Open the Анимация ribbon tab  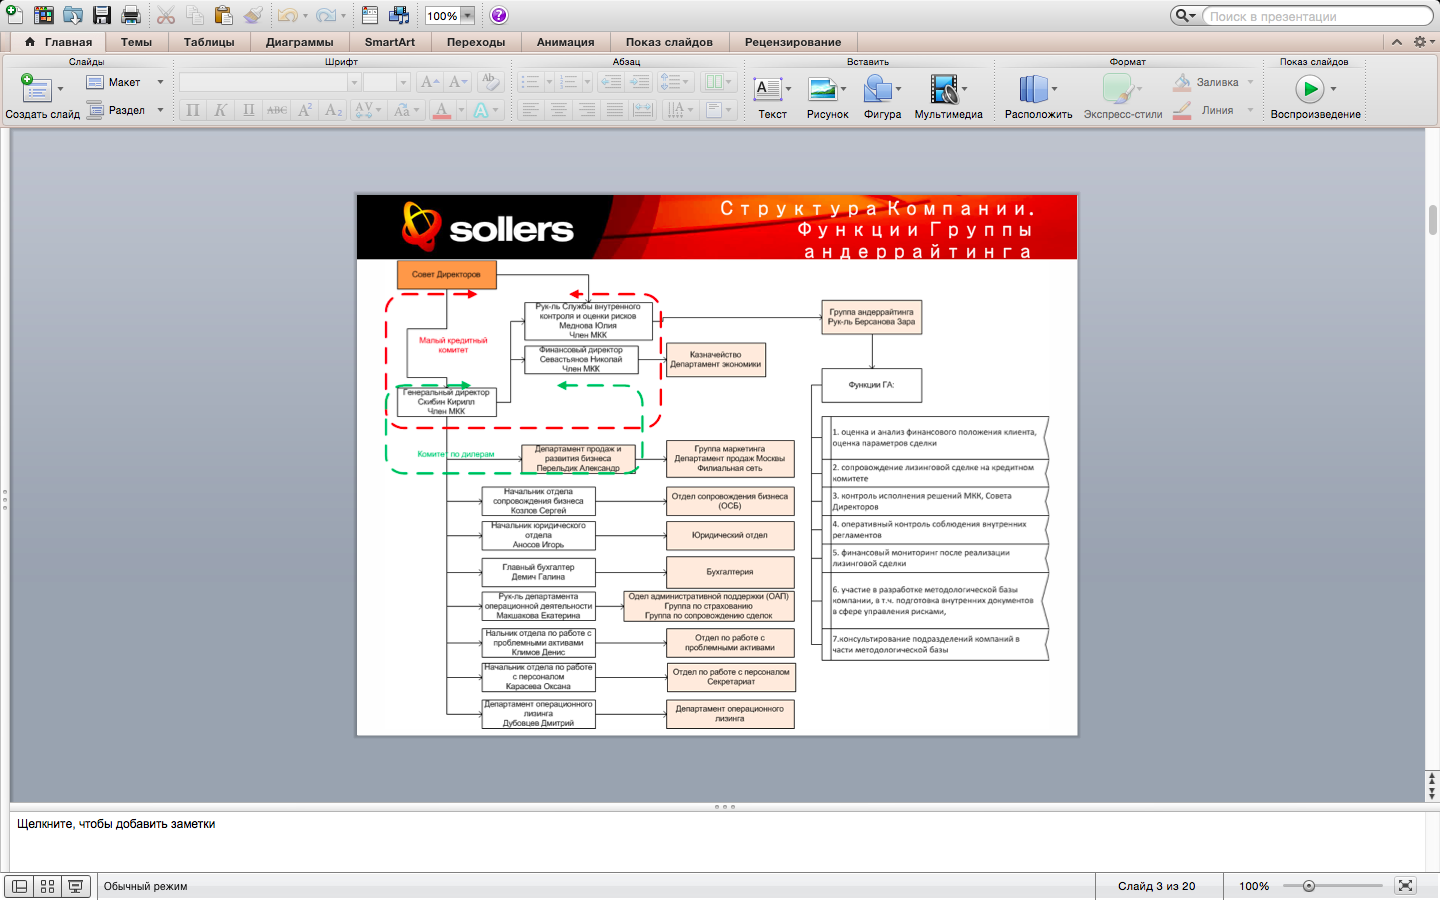pos(565,42)
